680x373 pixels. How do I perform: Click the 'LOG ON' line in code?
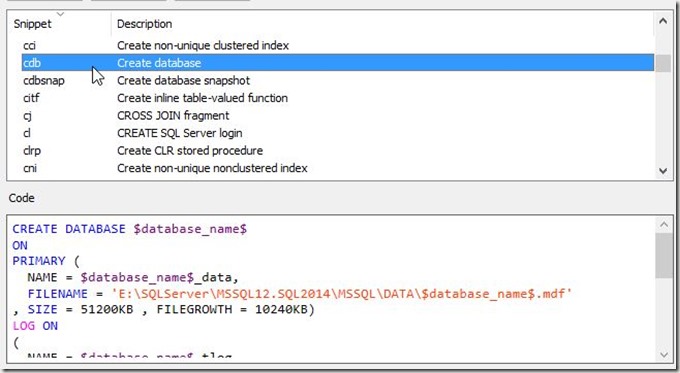tap(35, 326)
